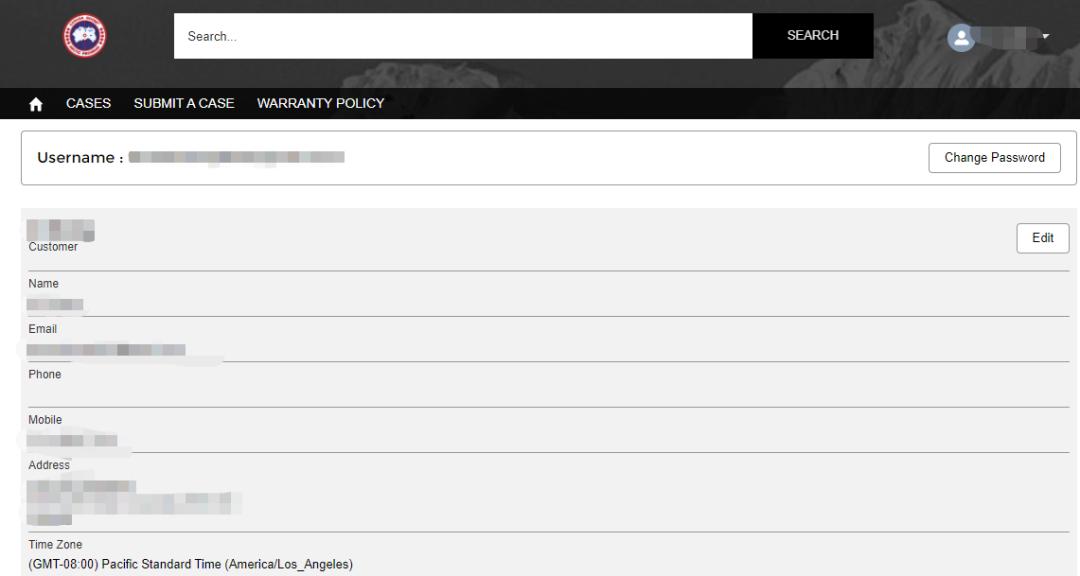The width and height of the screenshot is (1080, 576).
Task: Open the WARRANTY POLICY page
Action: click(320, 103)
